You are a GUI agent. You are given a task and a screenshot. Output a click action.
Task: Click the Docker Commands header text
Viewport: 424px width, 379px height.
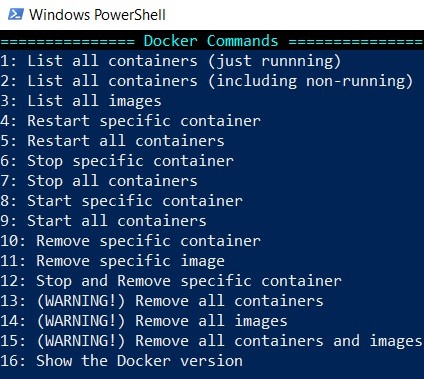pos(211,41)
